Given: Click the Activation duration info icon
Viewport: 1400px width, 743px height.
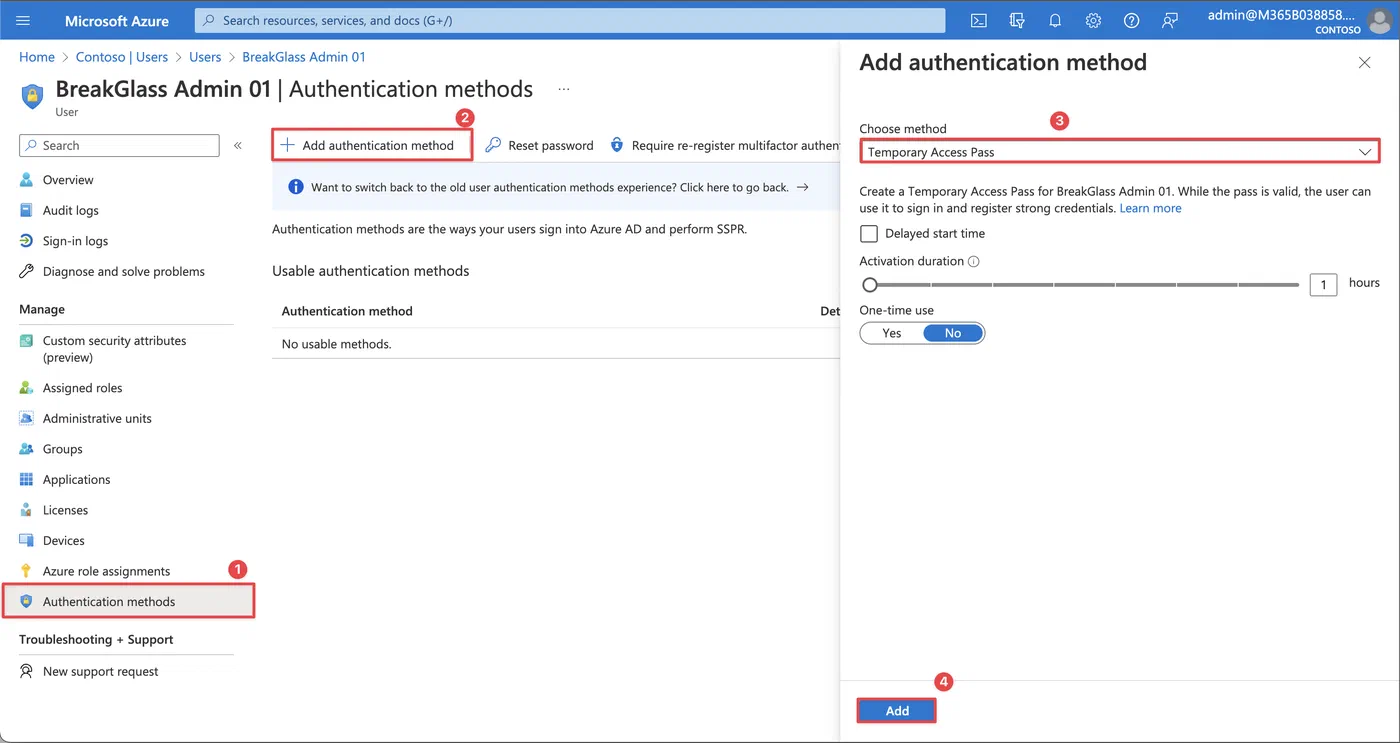Looking at the screenshot, I should (974, 261).
